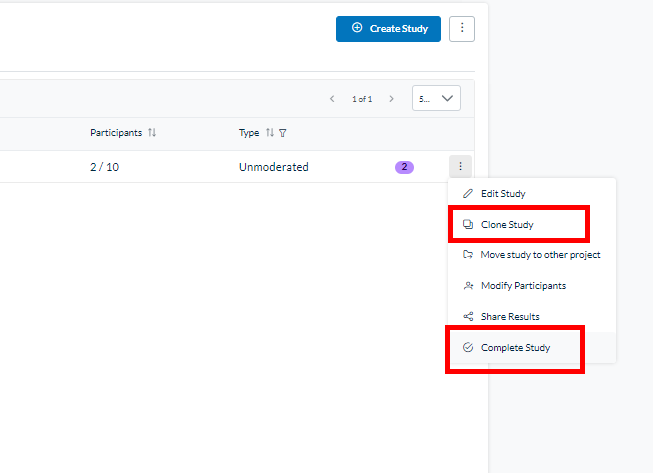
Task: Click the Modify Participants person icon
Action: (x=468, y=286)
